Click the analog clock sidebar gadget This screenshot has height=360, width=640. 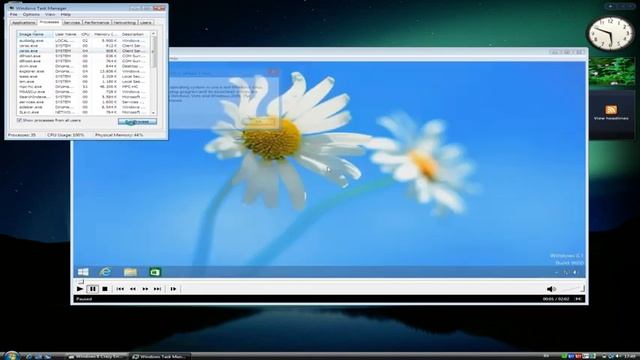(x=610, y=33)
